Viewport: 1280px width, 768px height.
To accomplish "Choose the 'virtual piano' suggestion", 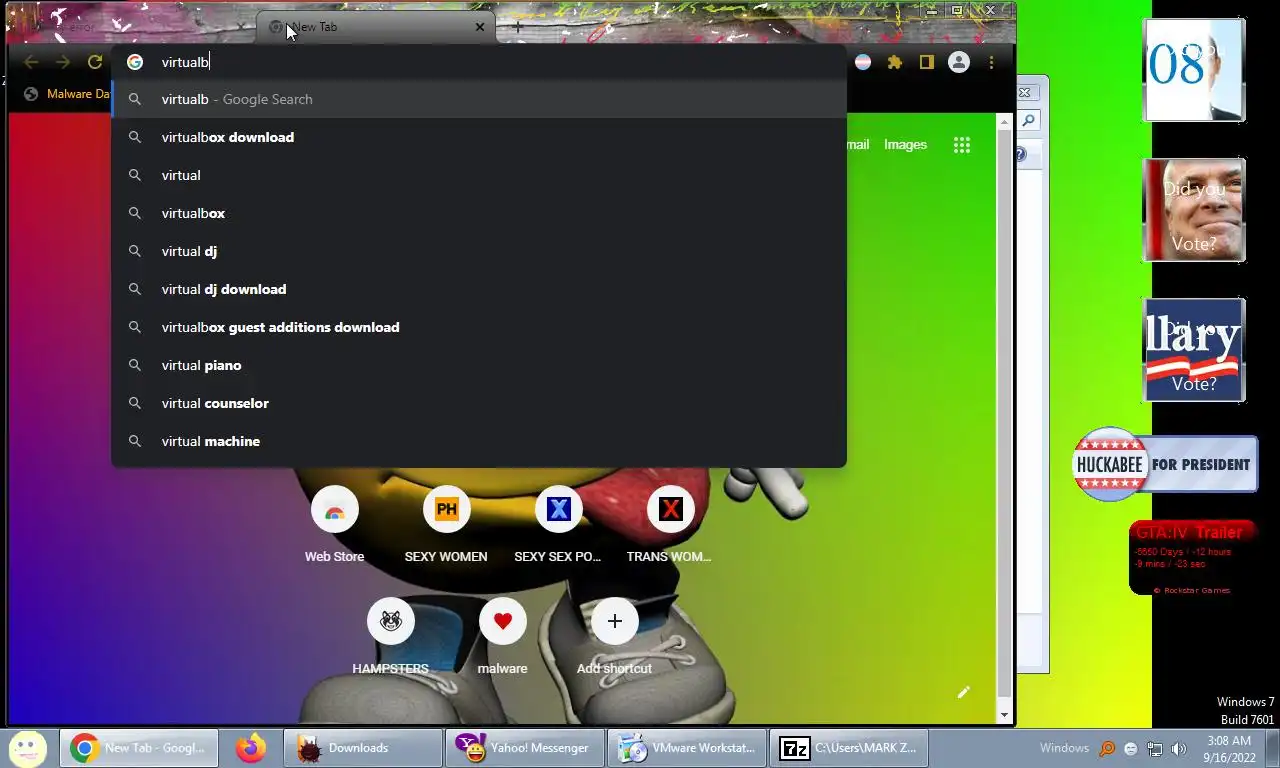I will coord(479,365).
